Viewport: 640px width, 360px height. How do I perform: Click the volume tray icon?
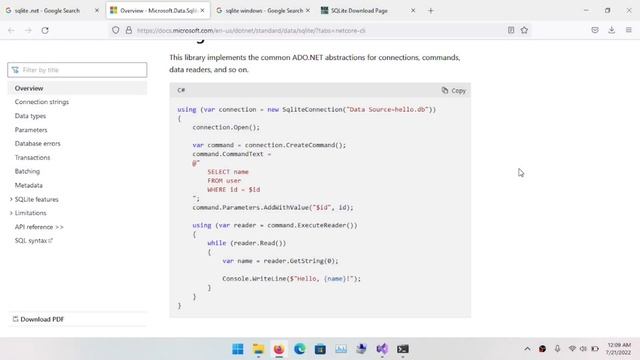[x=583, y=349]
